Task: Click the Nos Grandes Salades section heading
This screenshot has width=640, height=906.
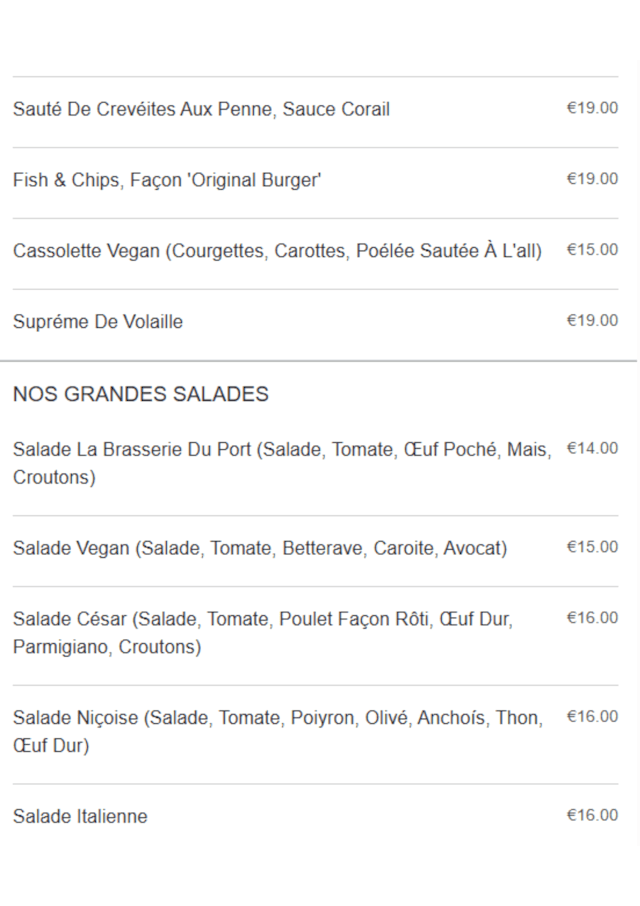Action: 141,394
